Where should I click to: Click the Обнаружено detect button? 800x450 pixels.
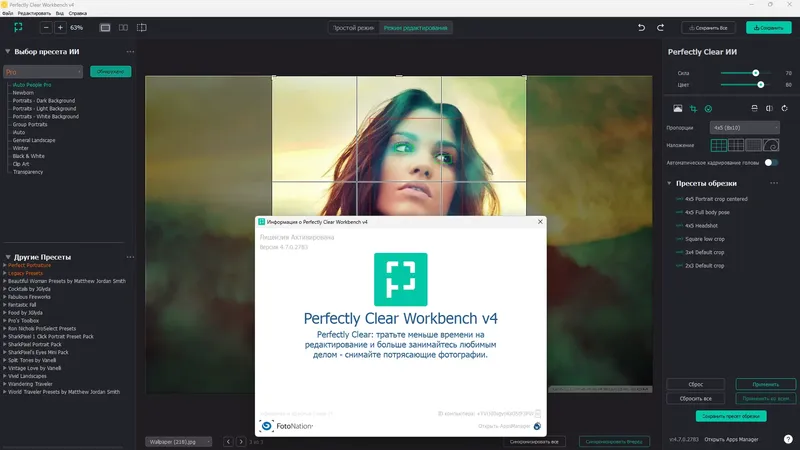[x=111, y=71]
